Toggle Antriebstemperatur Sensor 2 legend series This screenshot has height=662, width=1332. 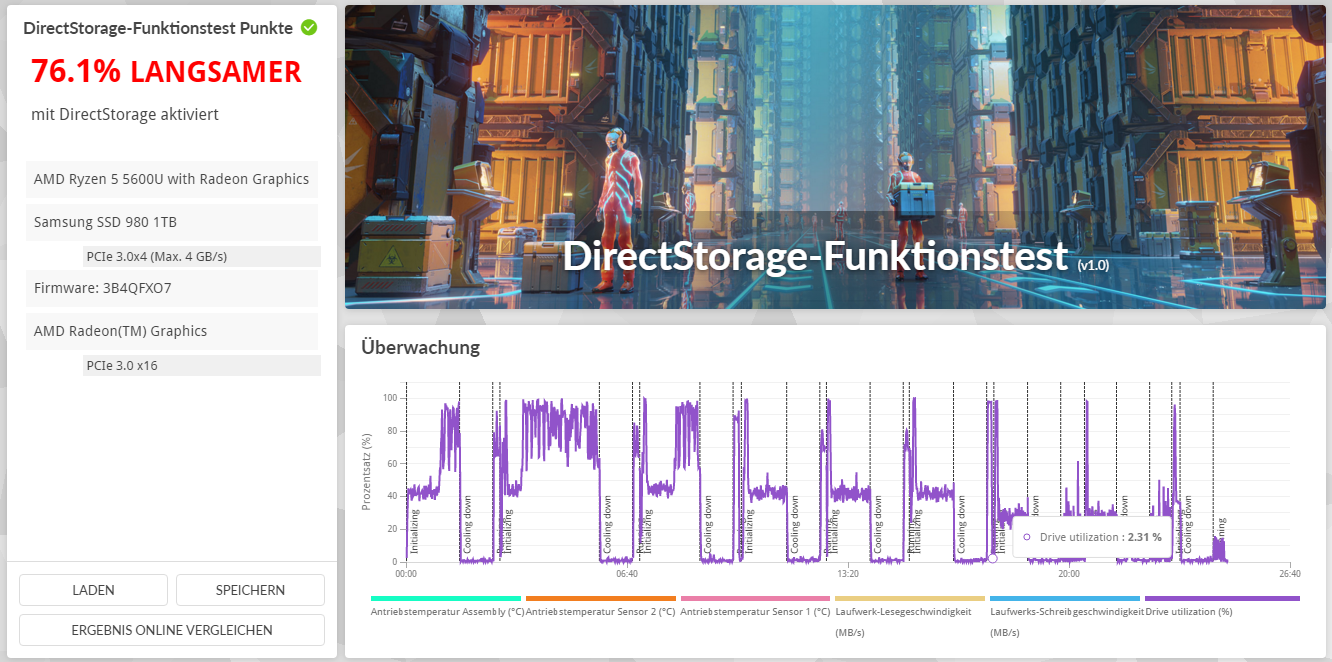(600, 611)
